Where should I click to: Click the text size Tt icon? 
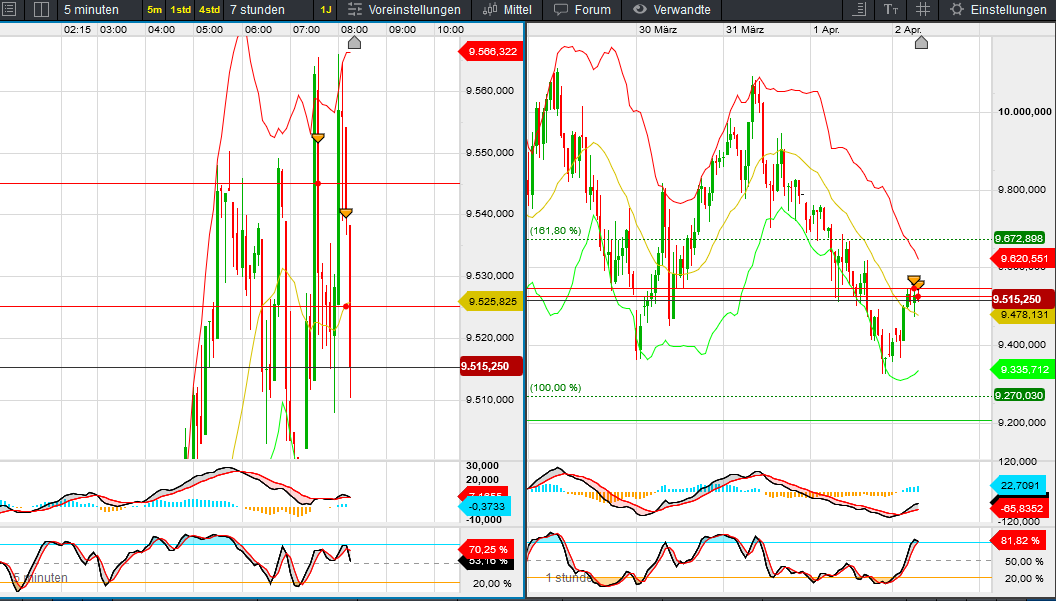(x=890, y=9)
